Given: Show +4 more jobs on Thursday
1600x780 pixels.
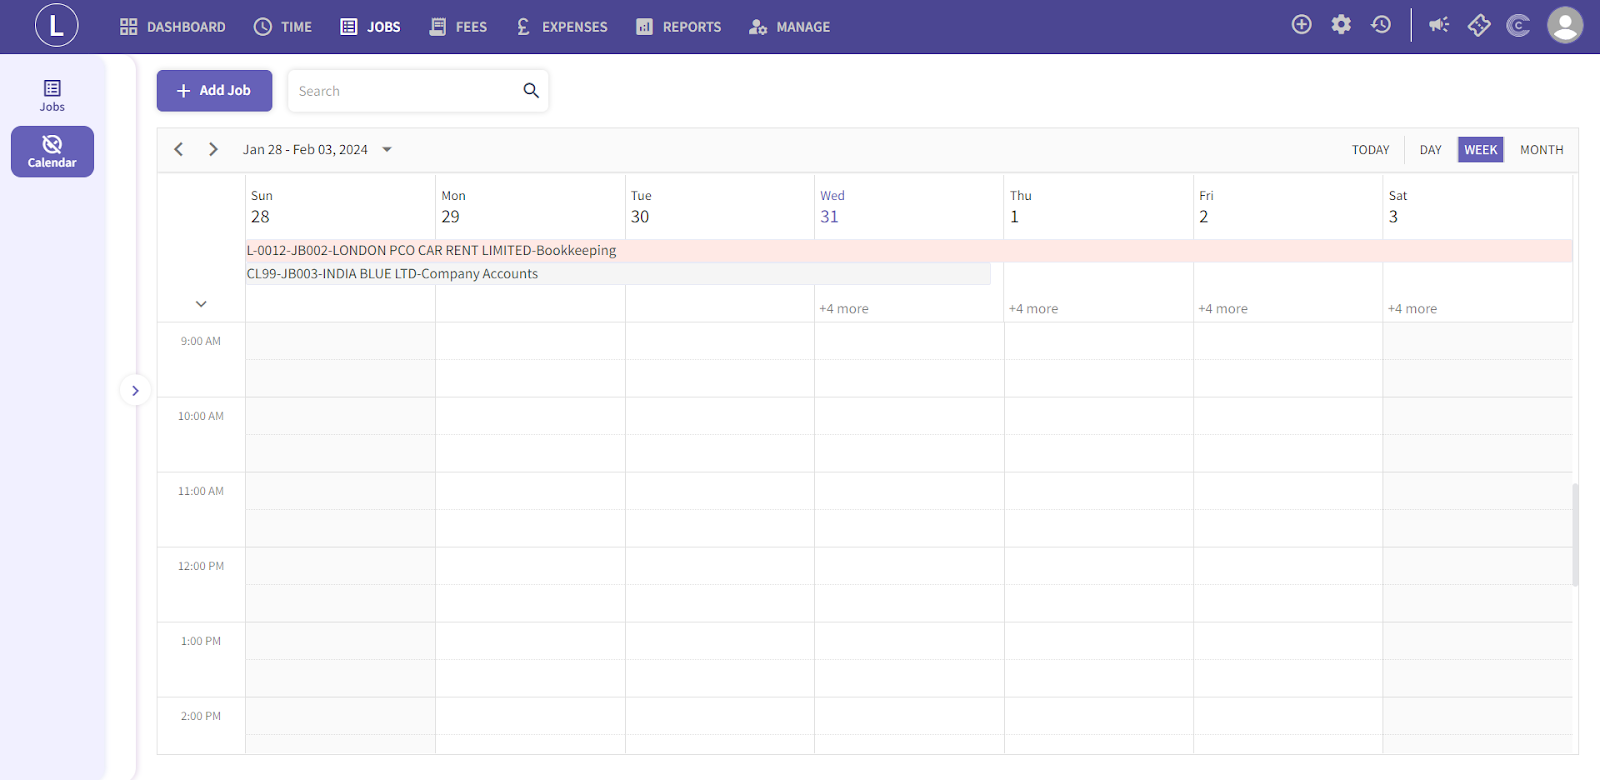Looking at the screenshot, I should [1033, 309].
